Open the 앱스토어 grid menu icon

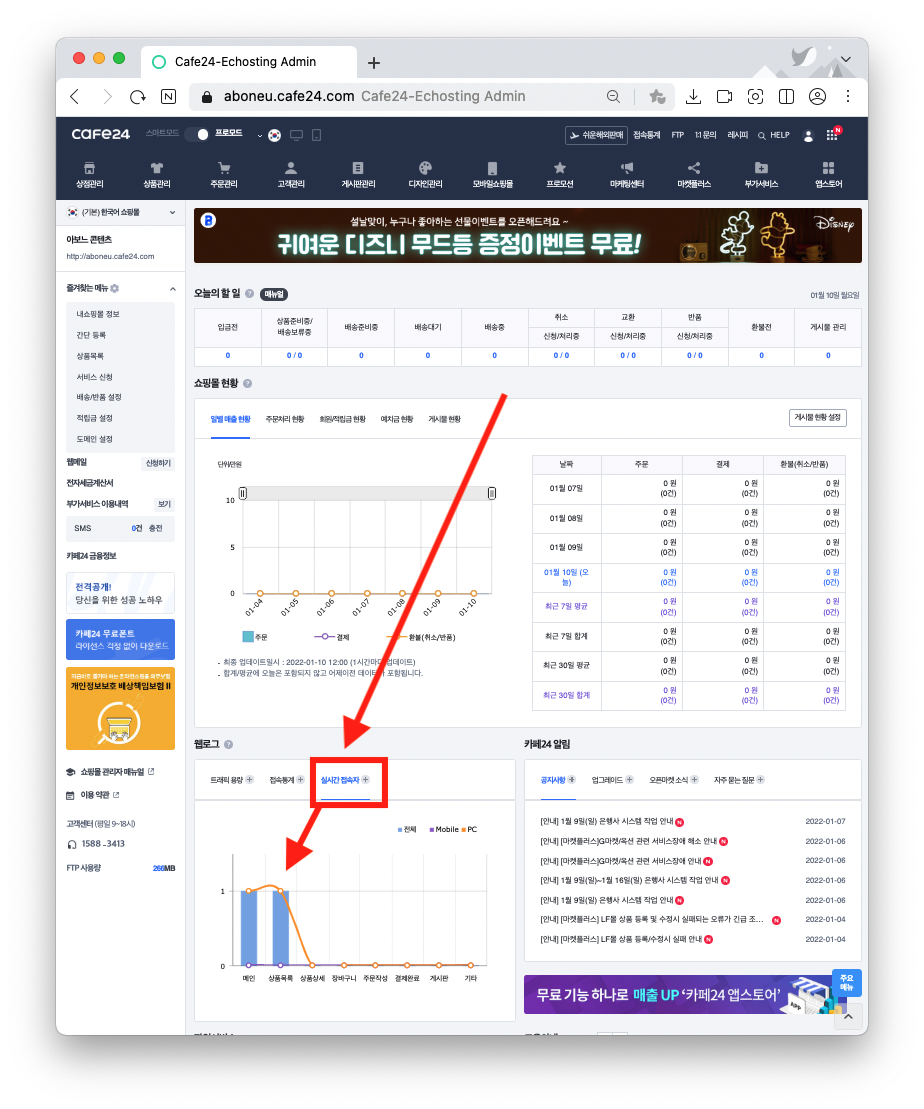tap(828, 168)
